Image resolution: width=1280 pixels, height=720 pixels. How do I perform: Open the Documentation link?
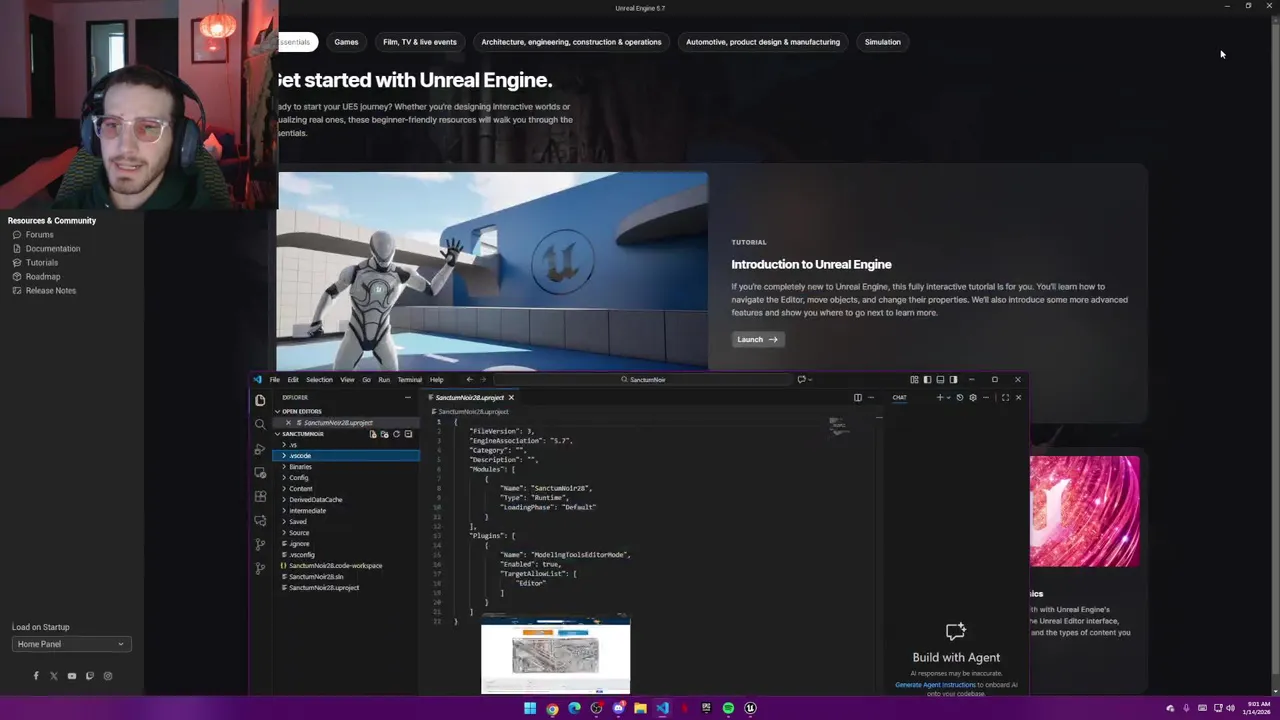pyautogui.click(x=52, y=249)
